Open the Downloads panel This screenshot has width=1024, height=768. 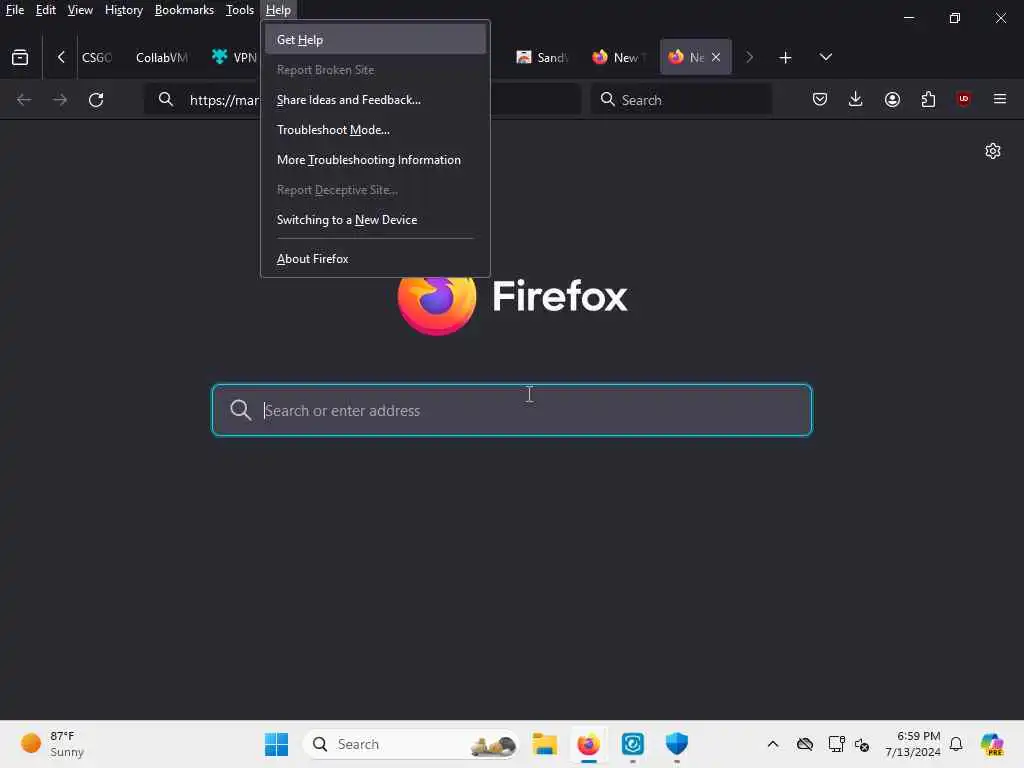(x=856, y=99)
